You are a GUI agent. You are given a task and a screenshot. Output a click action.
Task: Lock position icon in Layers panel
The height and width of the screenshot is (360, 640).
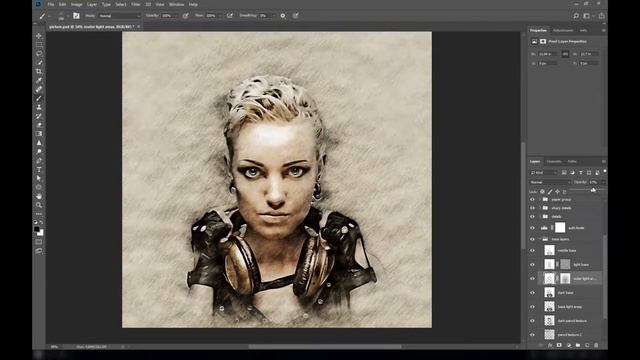click(x=557, y=191)
